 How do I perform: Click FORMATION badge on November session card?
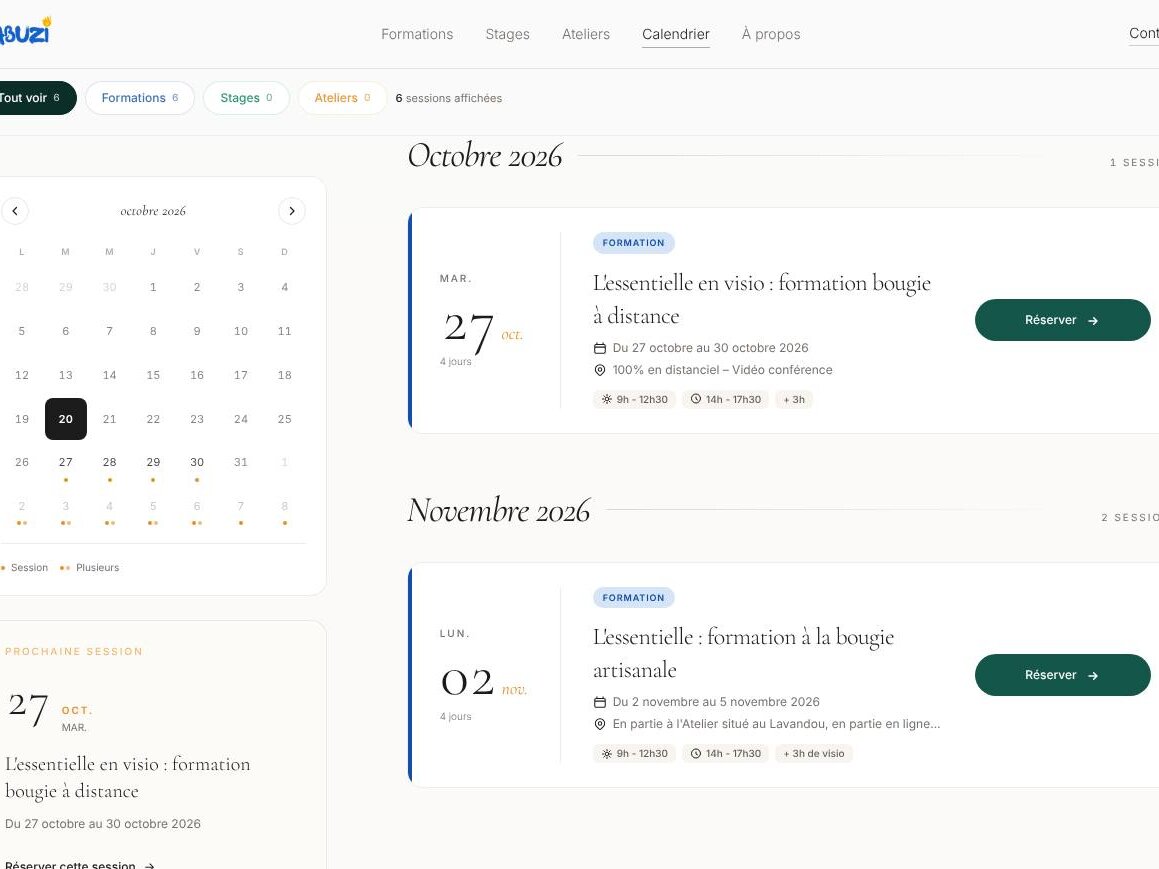point(633,597)
